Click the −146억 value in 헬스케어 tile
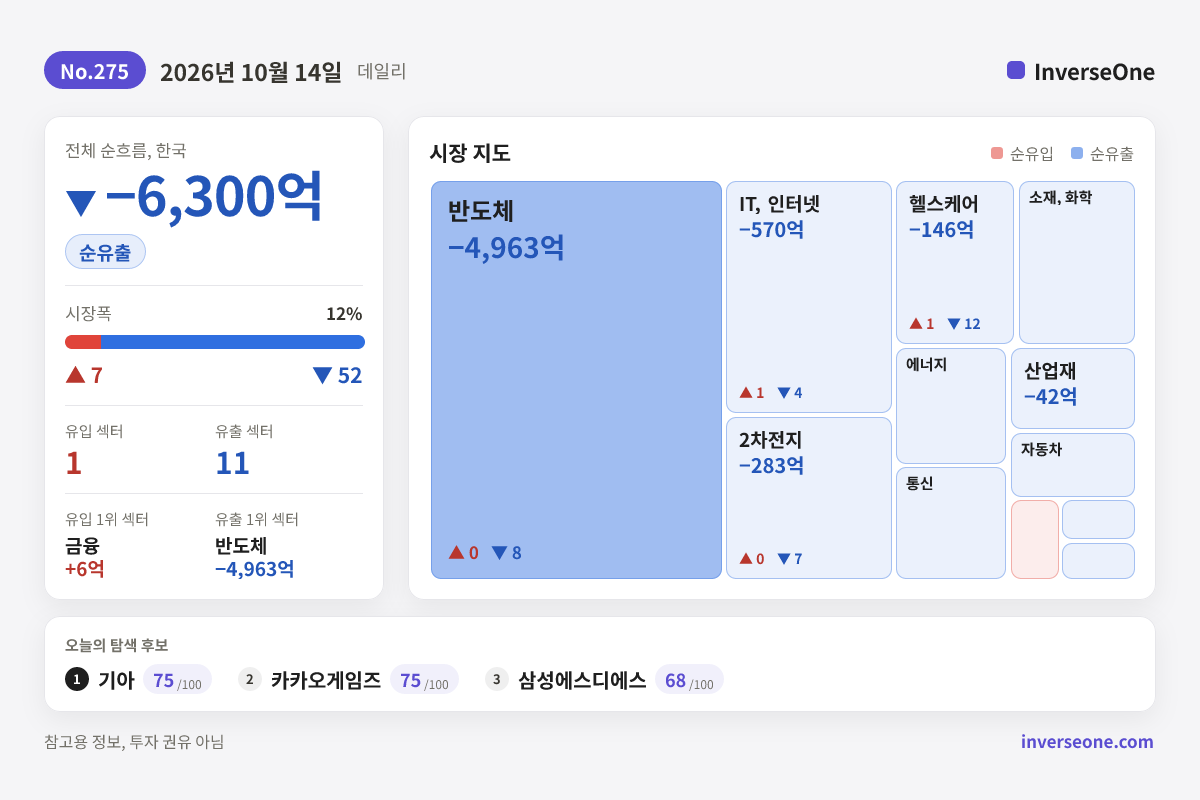The width and height of the screenshot is (1200, 800). click(942, 229)
